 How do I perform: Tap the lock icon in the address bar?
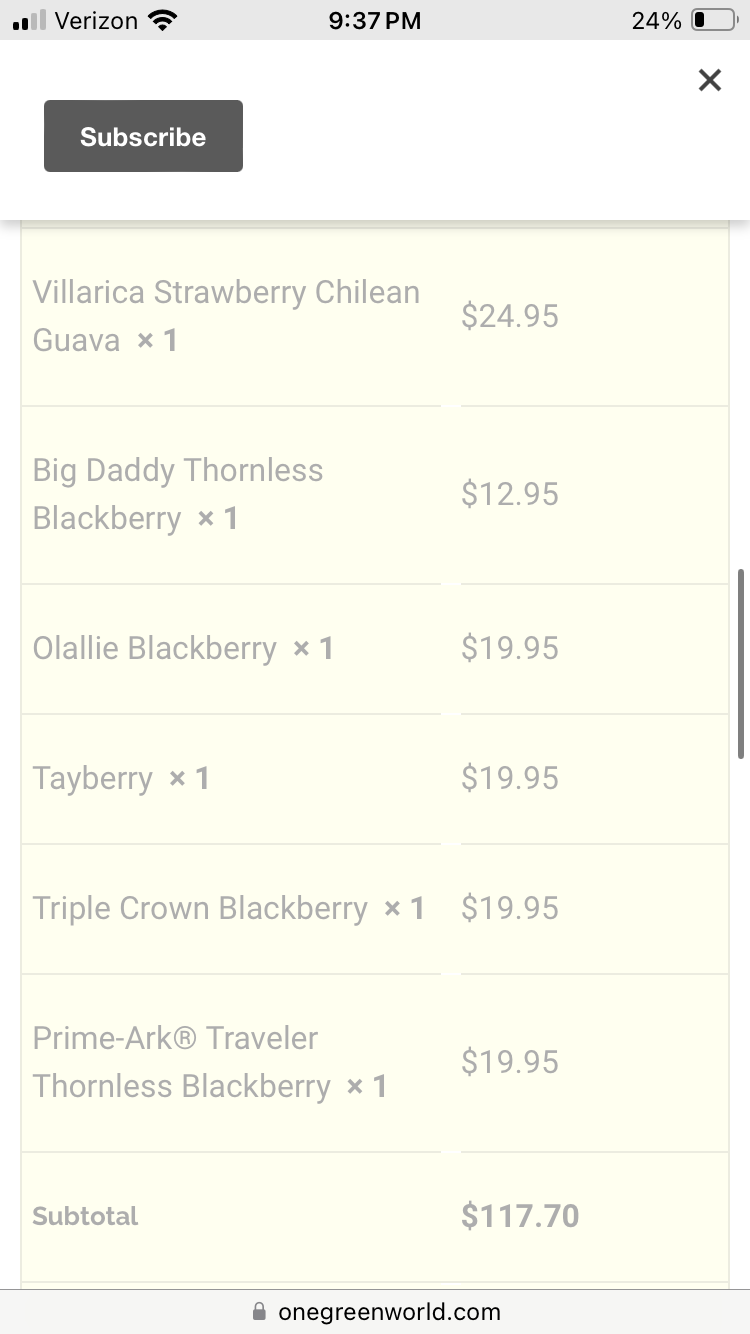260,1311
